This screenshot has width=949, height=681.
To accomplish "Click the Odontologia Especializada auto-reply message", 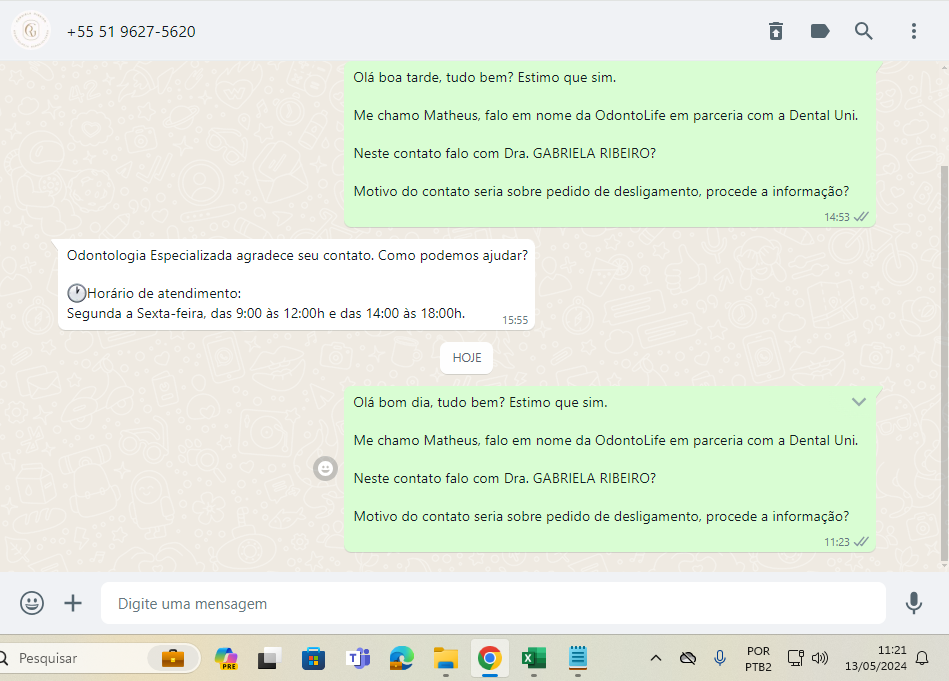I will [297, 285].
